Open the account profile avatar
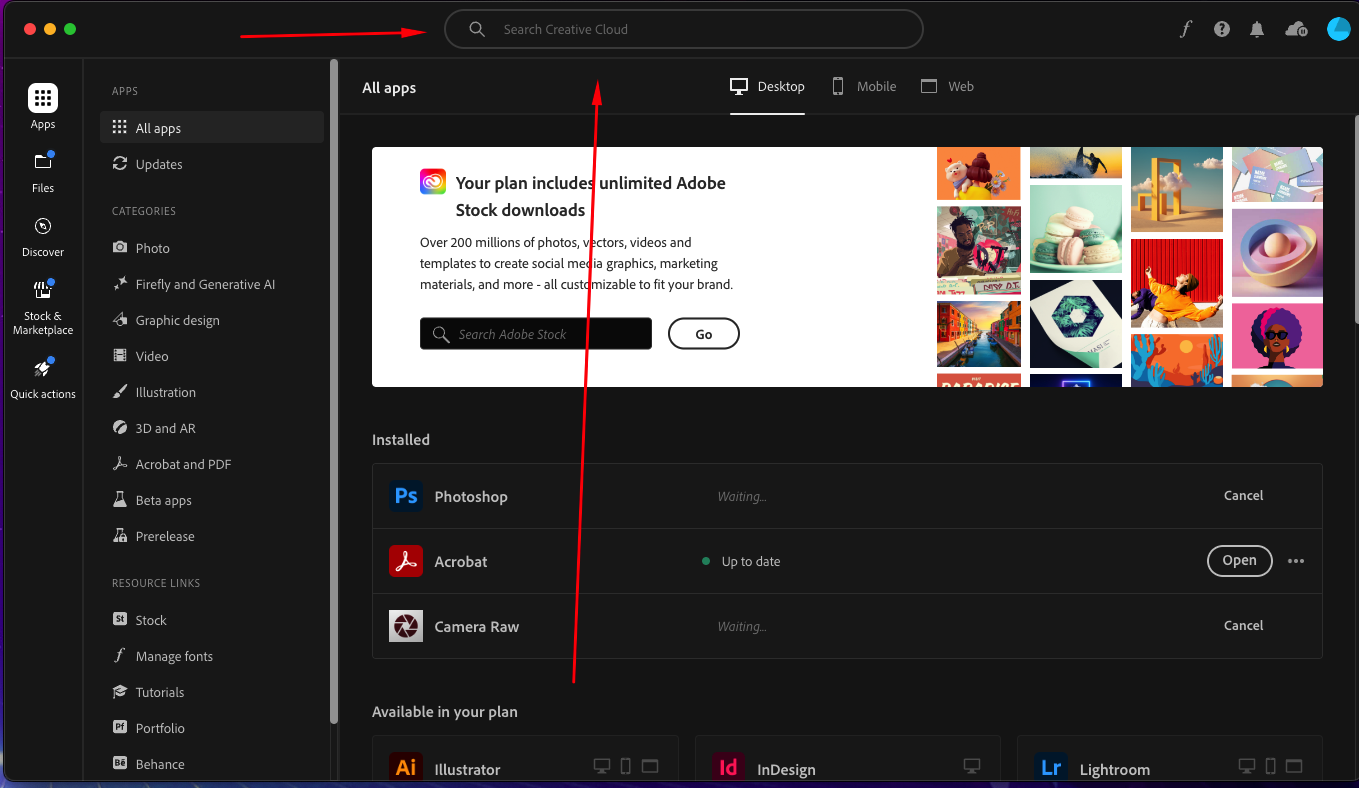 [x=1338, y=29]
